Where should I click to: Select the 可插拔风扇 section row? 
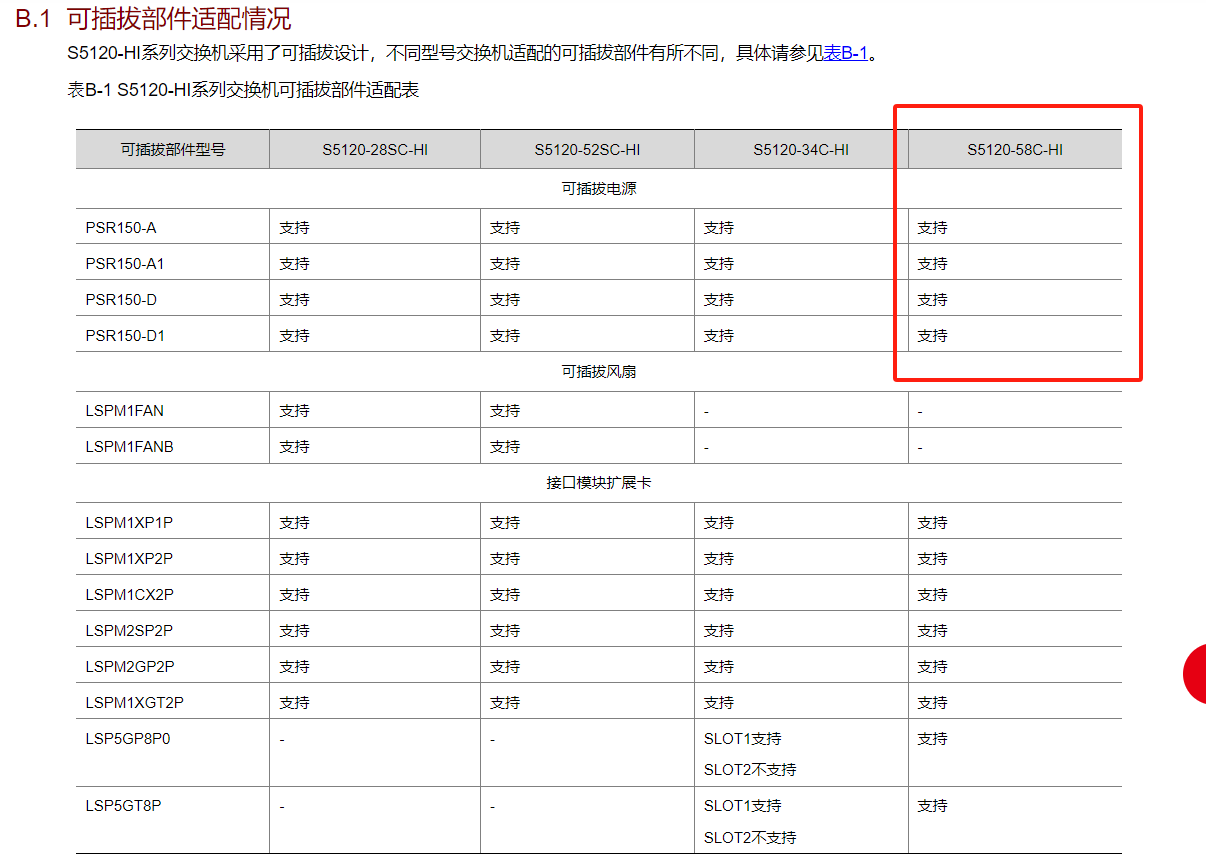[599, 371]
